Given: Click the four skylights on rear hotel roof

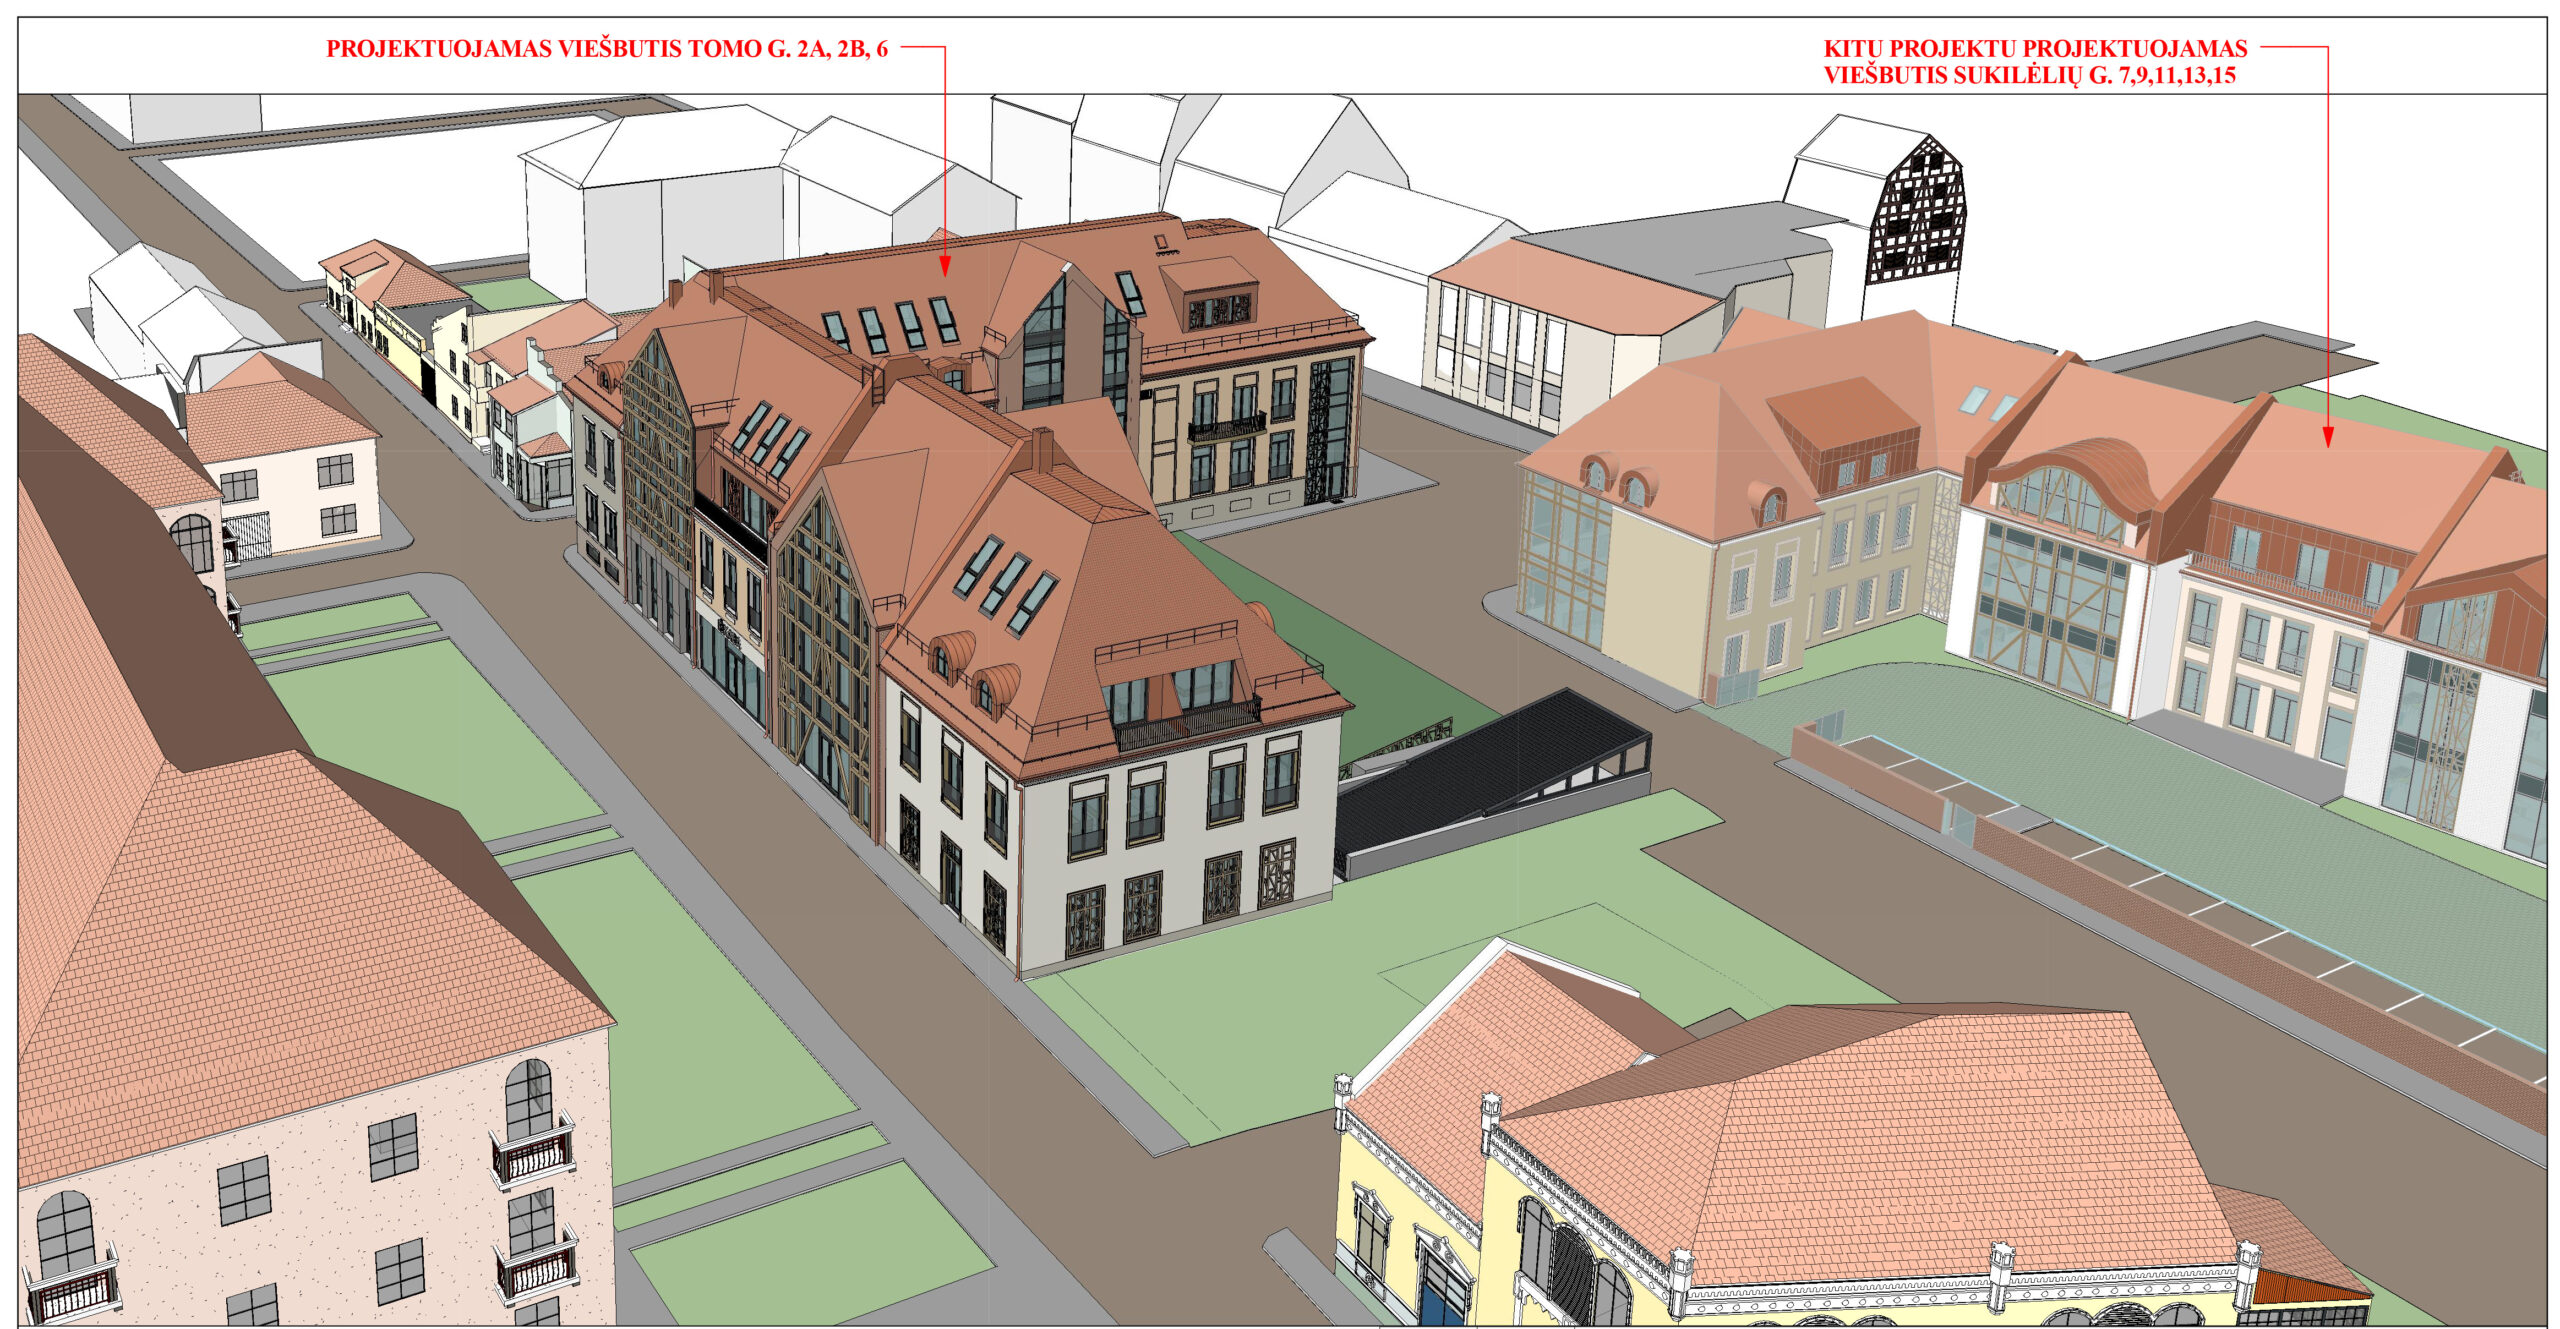Looking at the screenshot, I should click(x=890, y=325).
